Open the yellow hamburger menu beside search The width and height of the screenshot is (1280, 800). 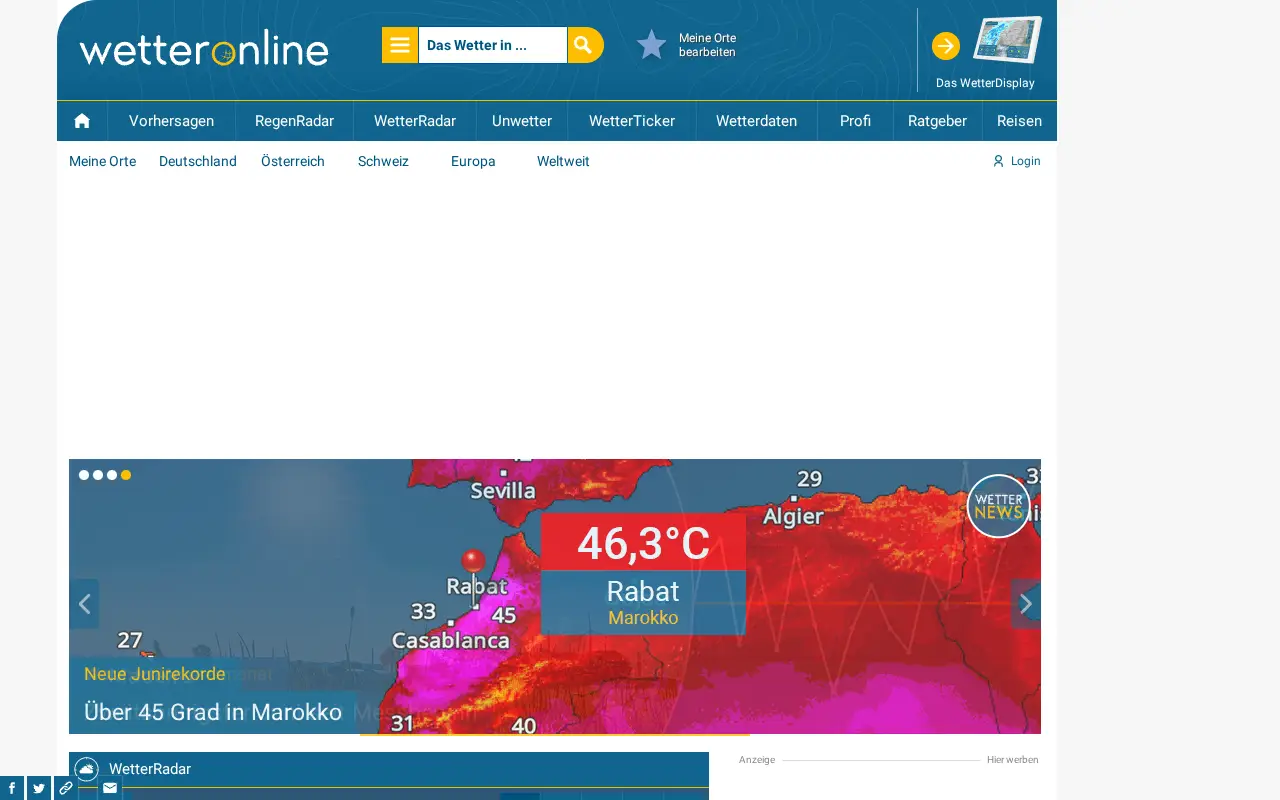400,45
